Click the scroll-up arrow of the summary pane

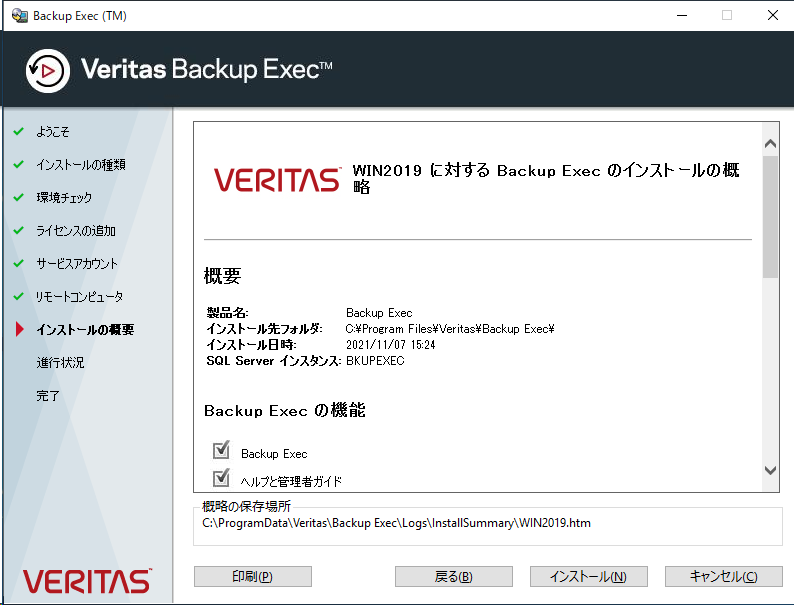pos(770,144)
